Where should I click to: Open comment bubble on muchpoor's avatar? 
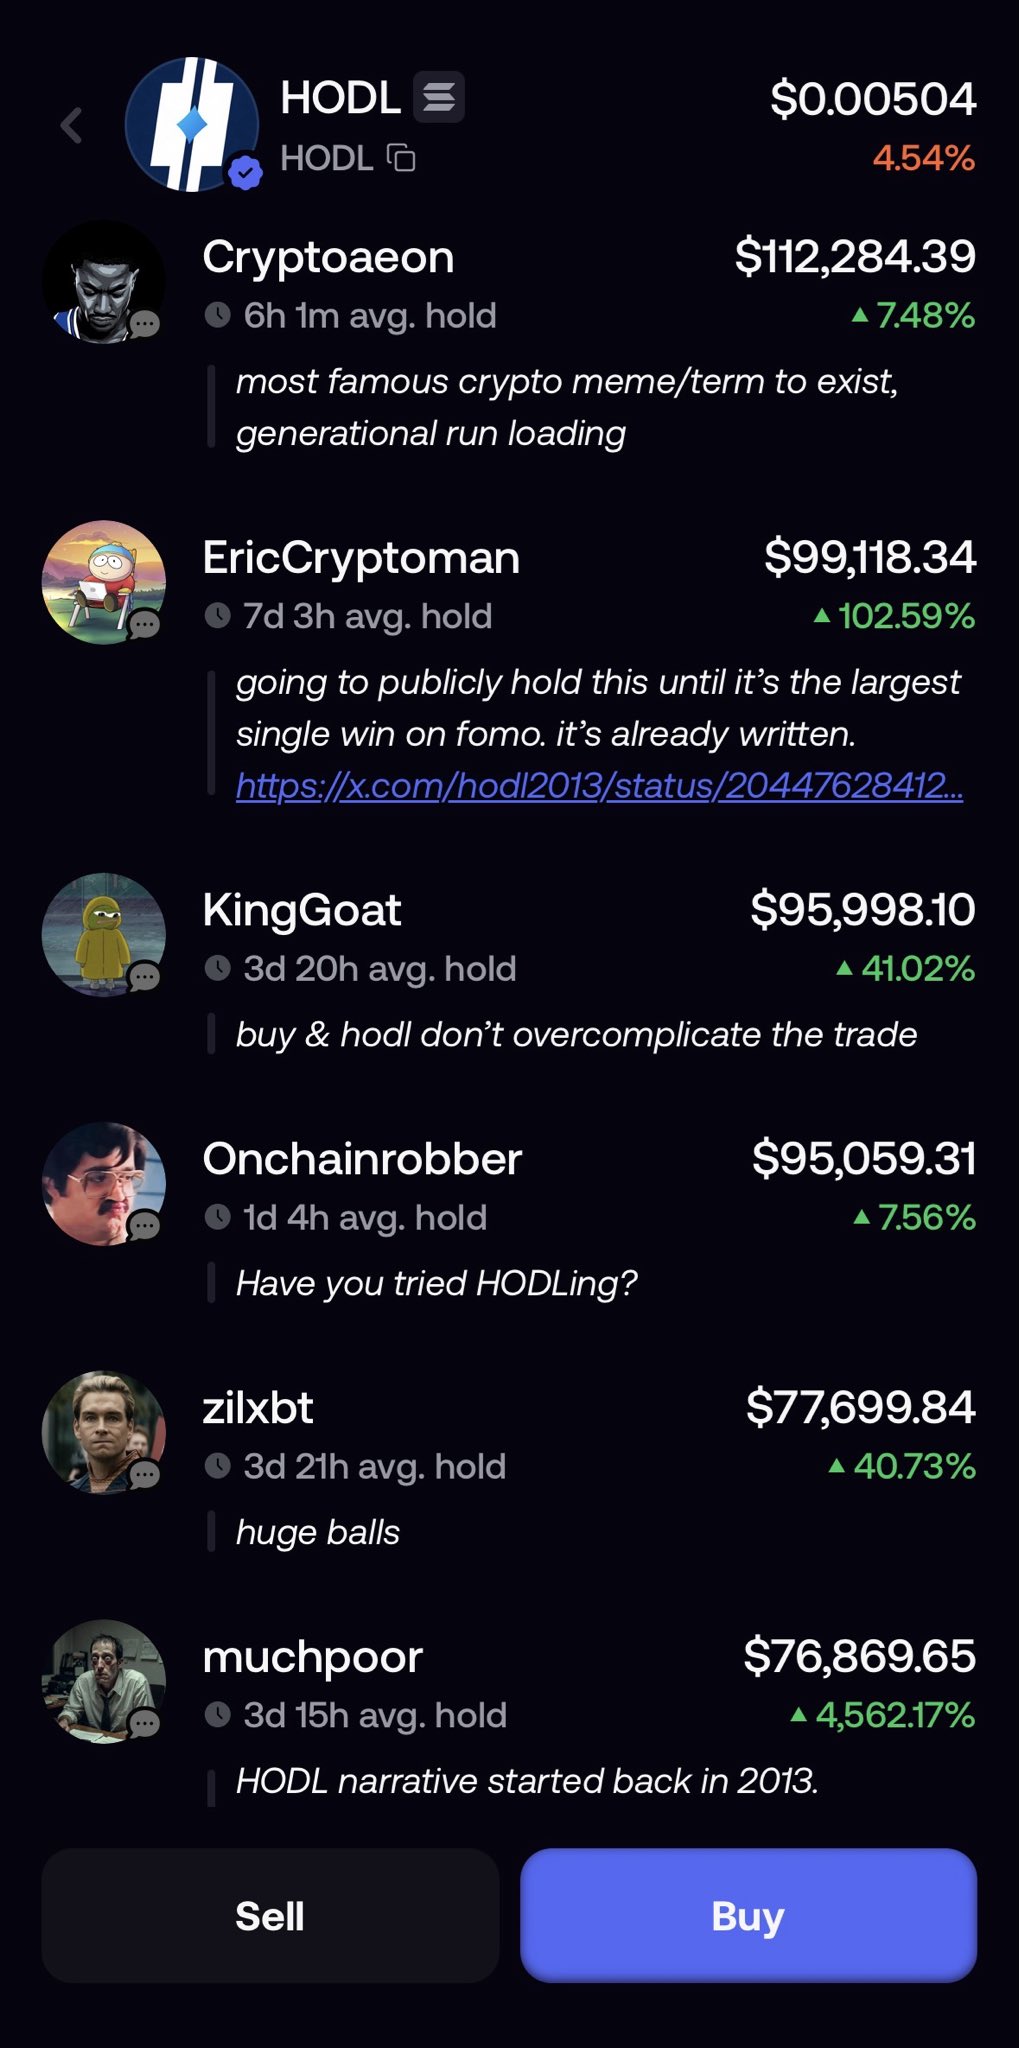(145, 1723)
